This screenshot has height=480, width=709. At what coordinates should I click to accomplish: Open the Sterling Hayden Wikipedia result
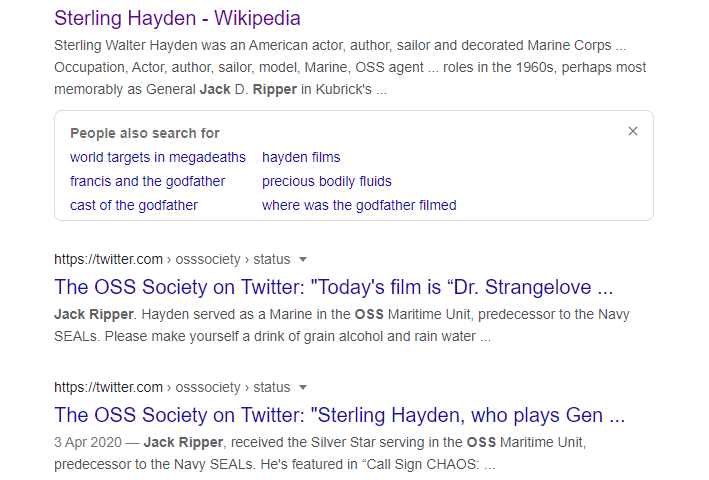[177, 18]
